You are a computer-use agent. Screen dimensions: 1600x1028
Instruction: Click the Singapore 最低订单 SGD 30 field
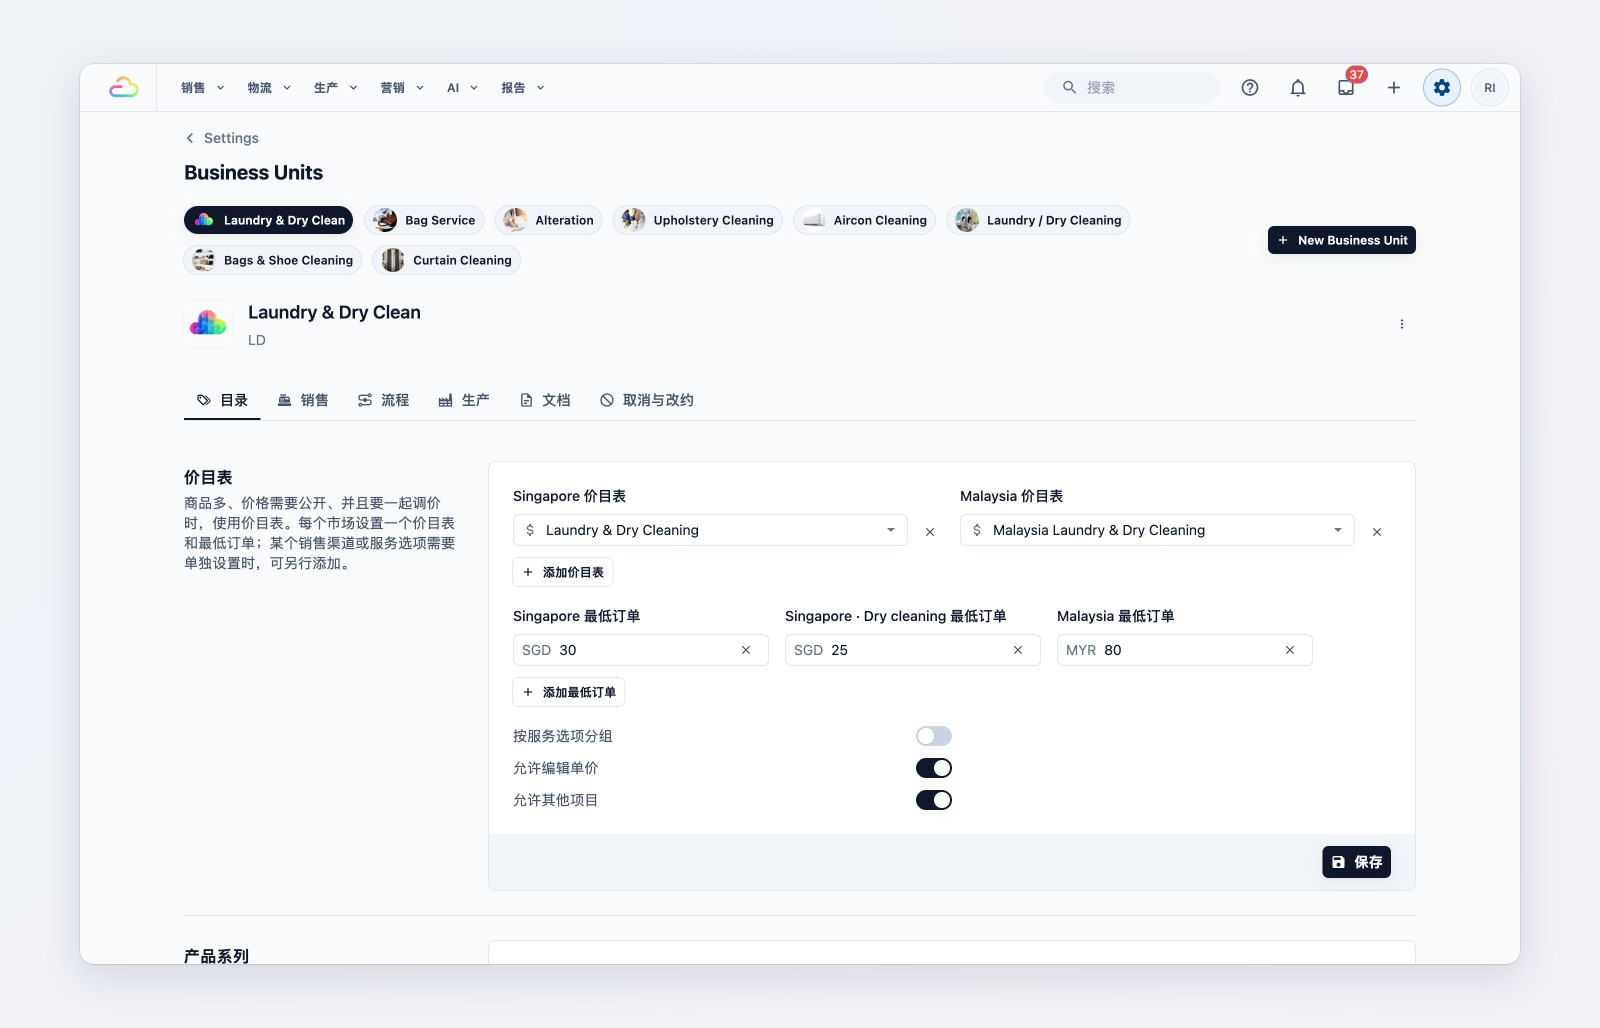(x=641, y=650)
